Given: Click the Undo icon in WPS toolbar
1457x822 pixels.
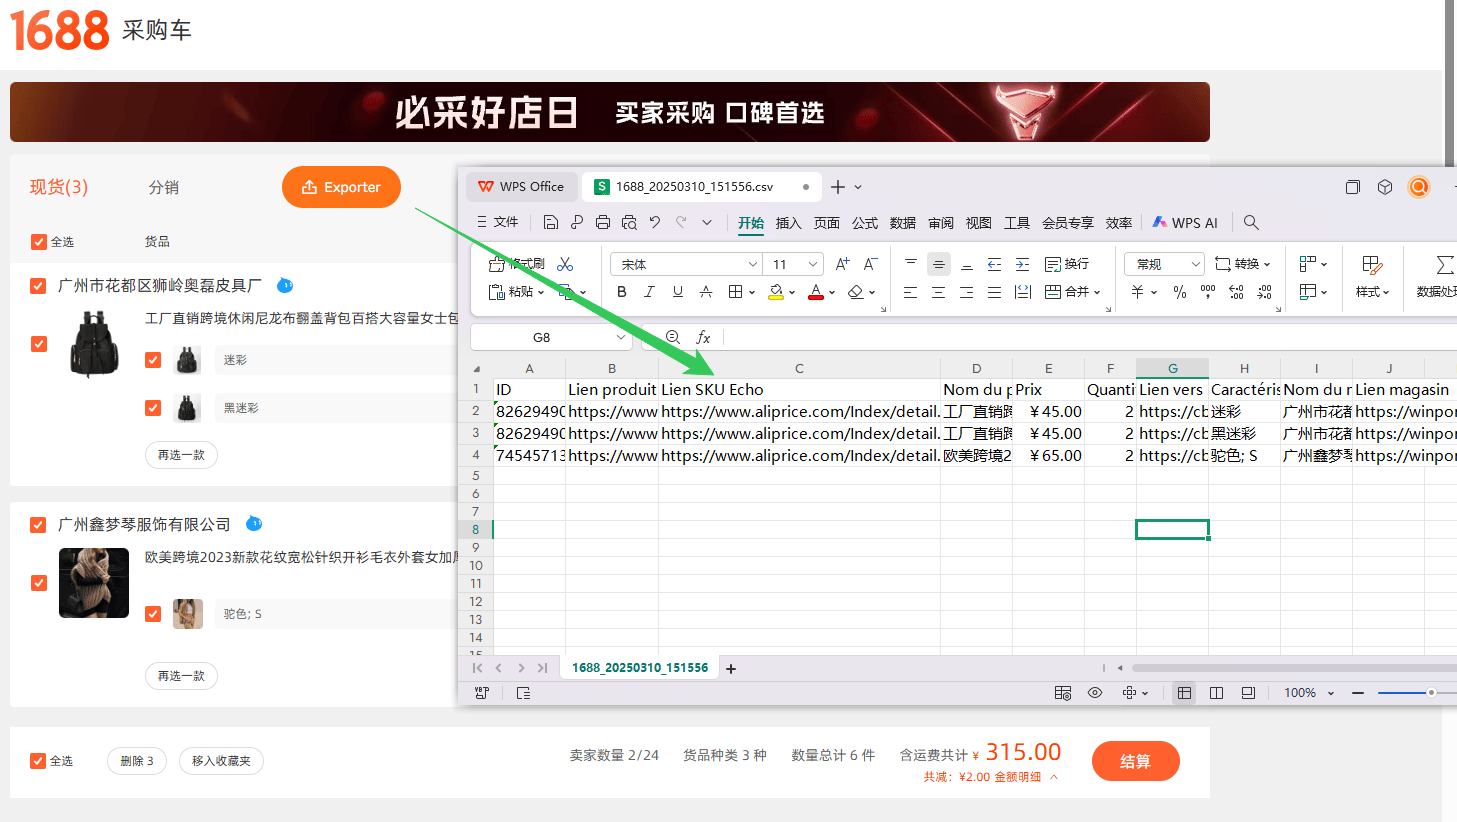Looking at the screenshot, I should coord(655,222).
